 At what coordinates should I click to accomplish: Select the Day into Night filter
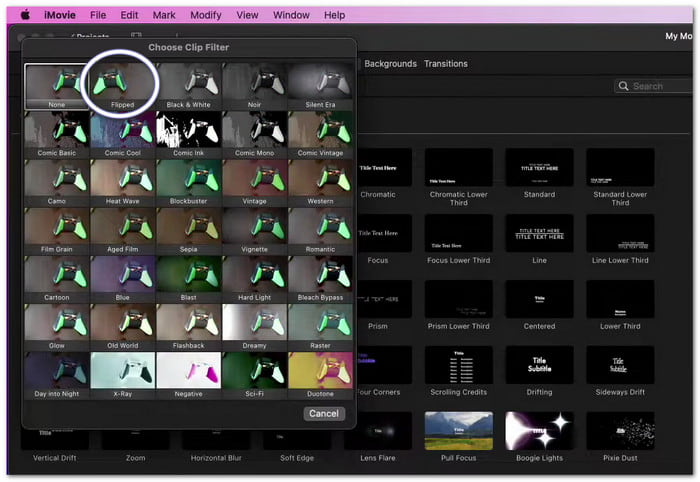coord(57,375)
